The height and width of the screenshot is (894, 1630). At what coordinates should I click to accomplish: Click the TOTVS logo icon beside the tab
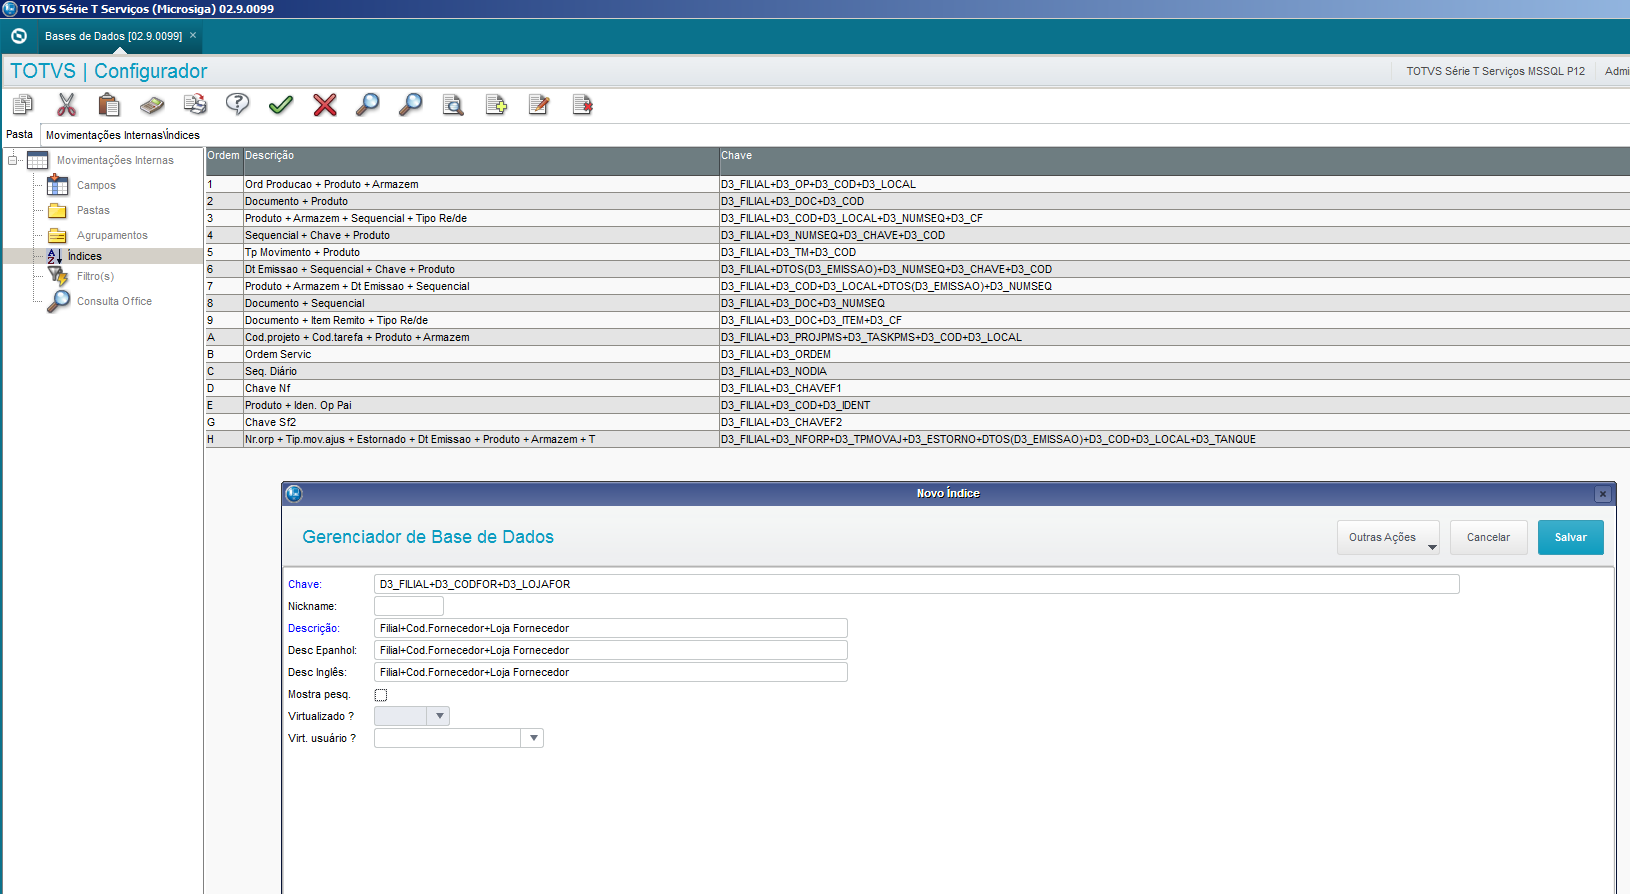coord(19,36)
